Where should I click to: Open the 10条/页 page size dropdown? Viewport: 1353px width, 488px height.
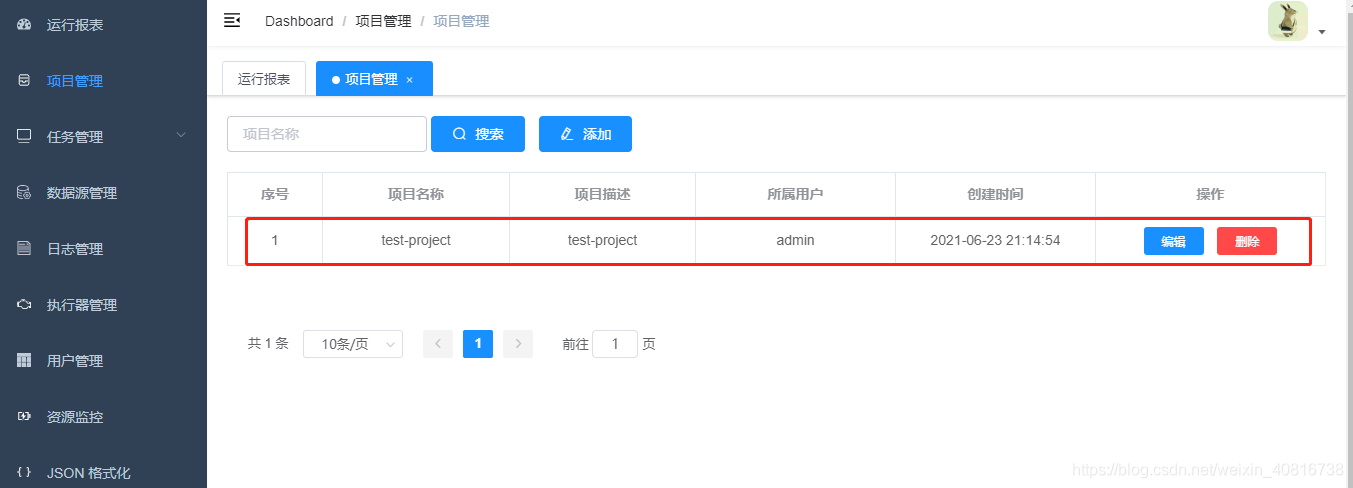pyautogui.click(x=353, y=344)
